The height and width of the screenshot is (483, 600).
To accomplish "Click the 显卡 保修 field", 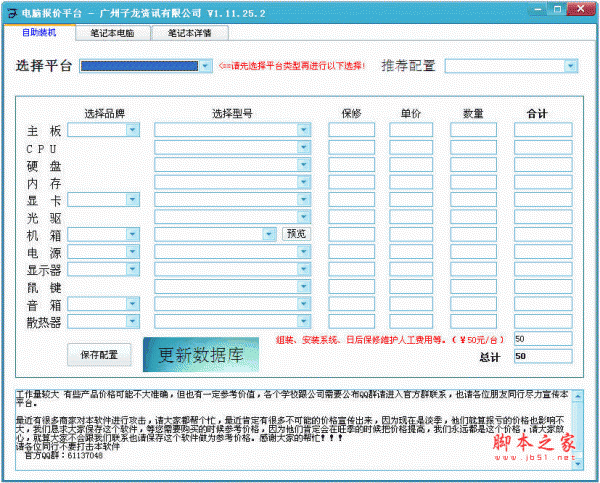I will [x=351, y=199].
